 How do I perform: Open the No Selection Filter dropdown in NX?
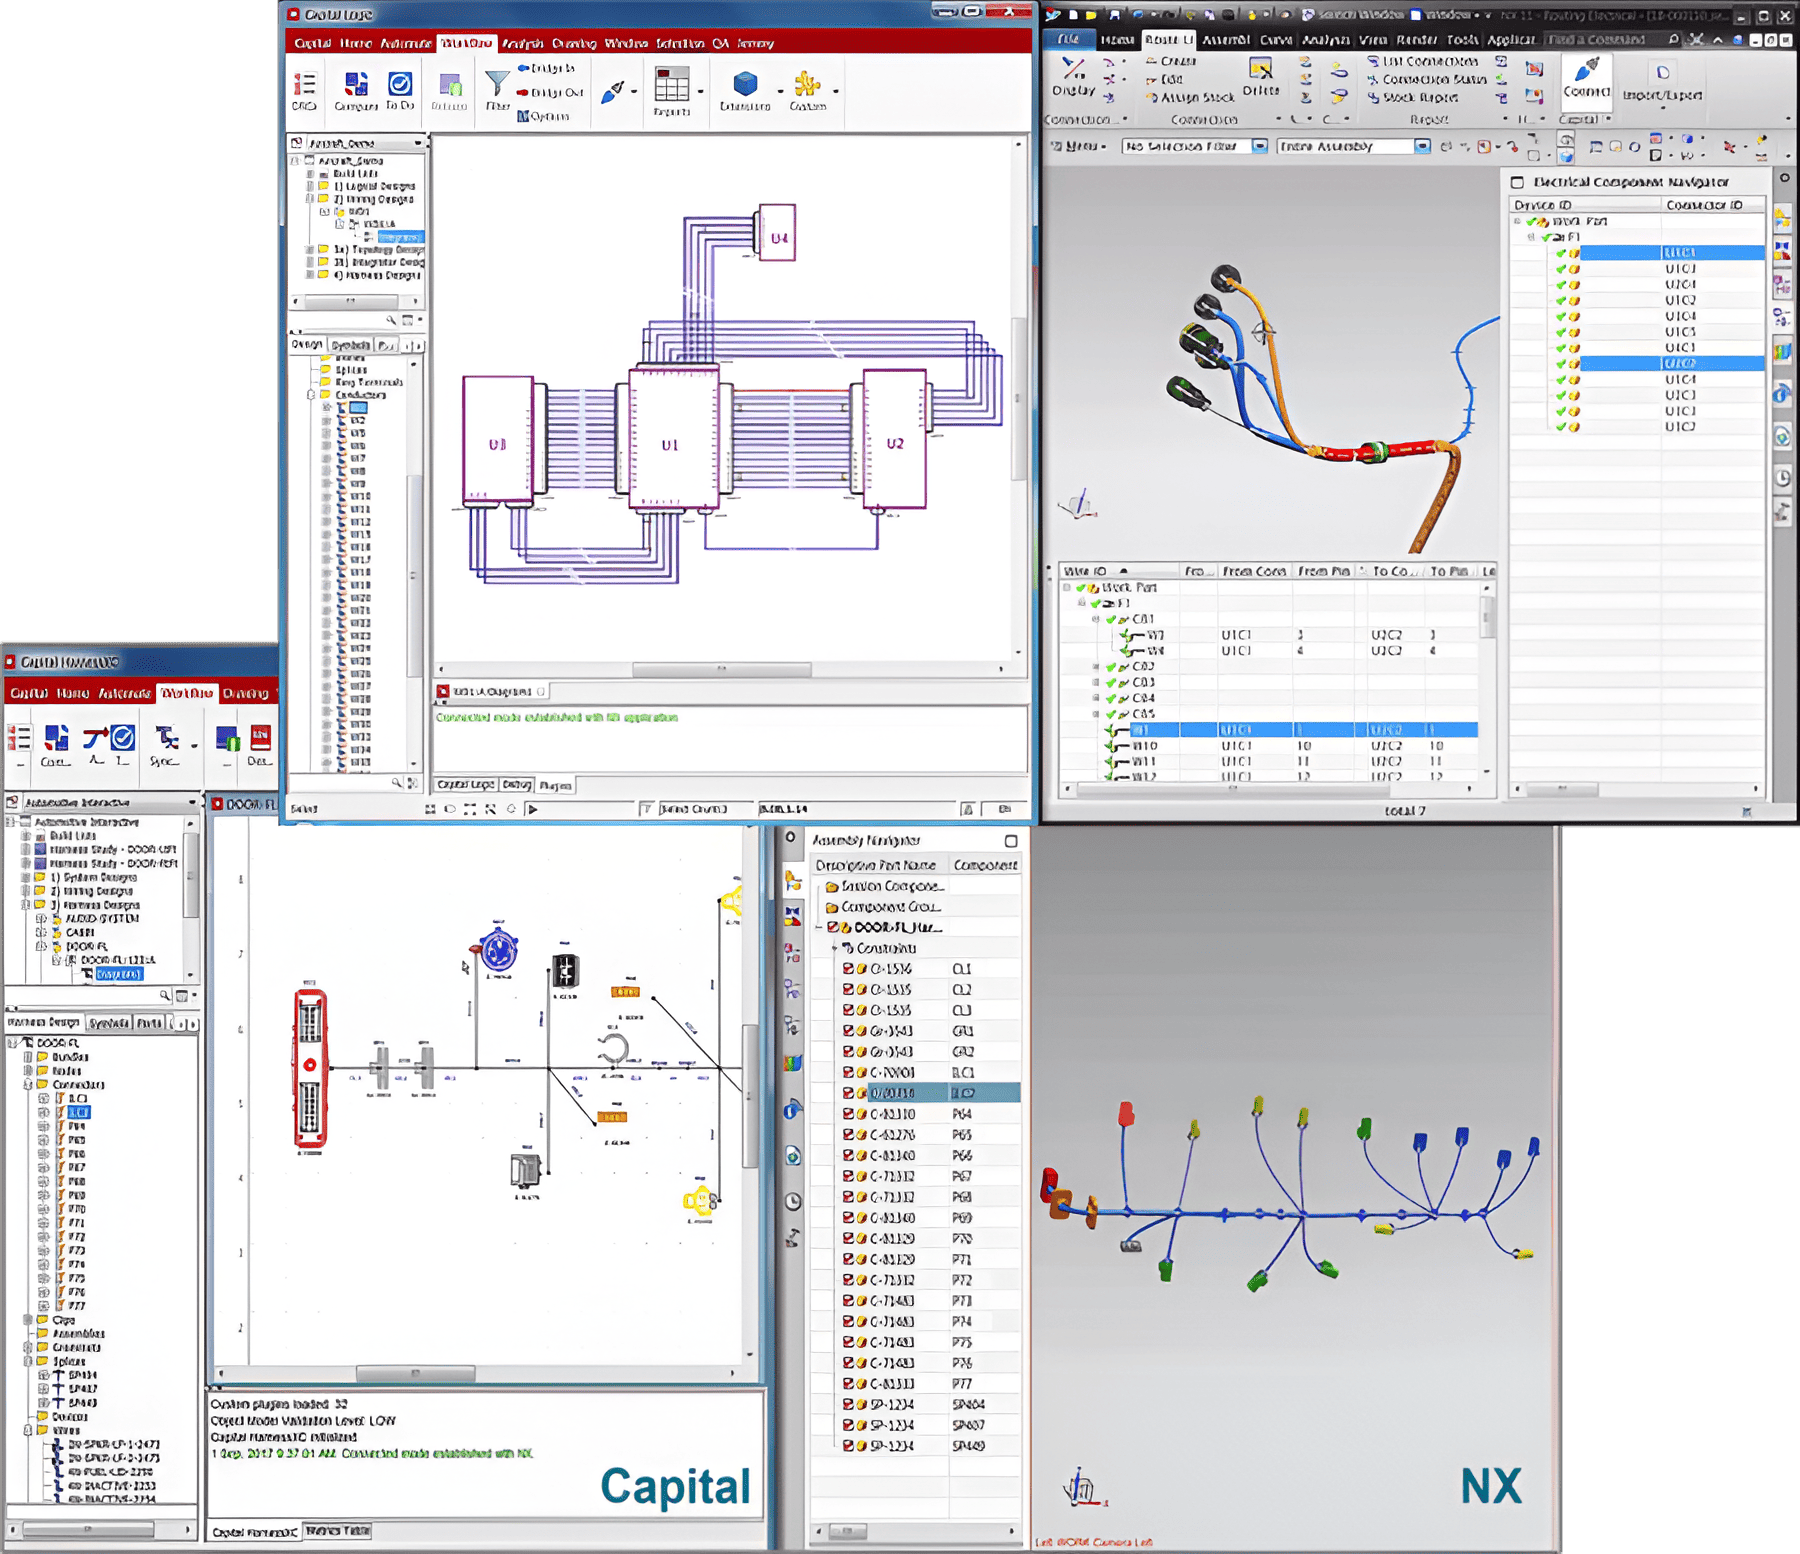click(x=1259, y=146)
